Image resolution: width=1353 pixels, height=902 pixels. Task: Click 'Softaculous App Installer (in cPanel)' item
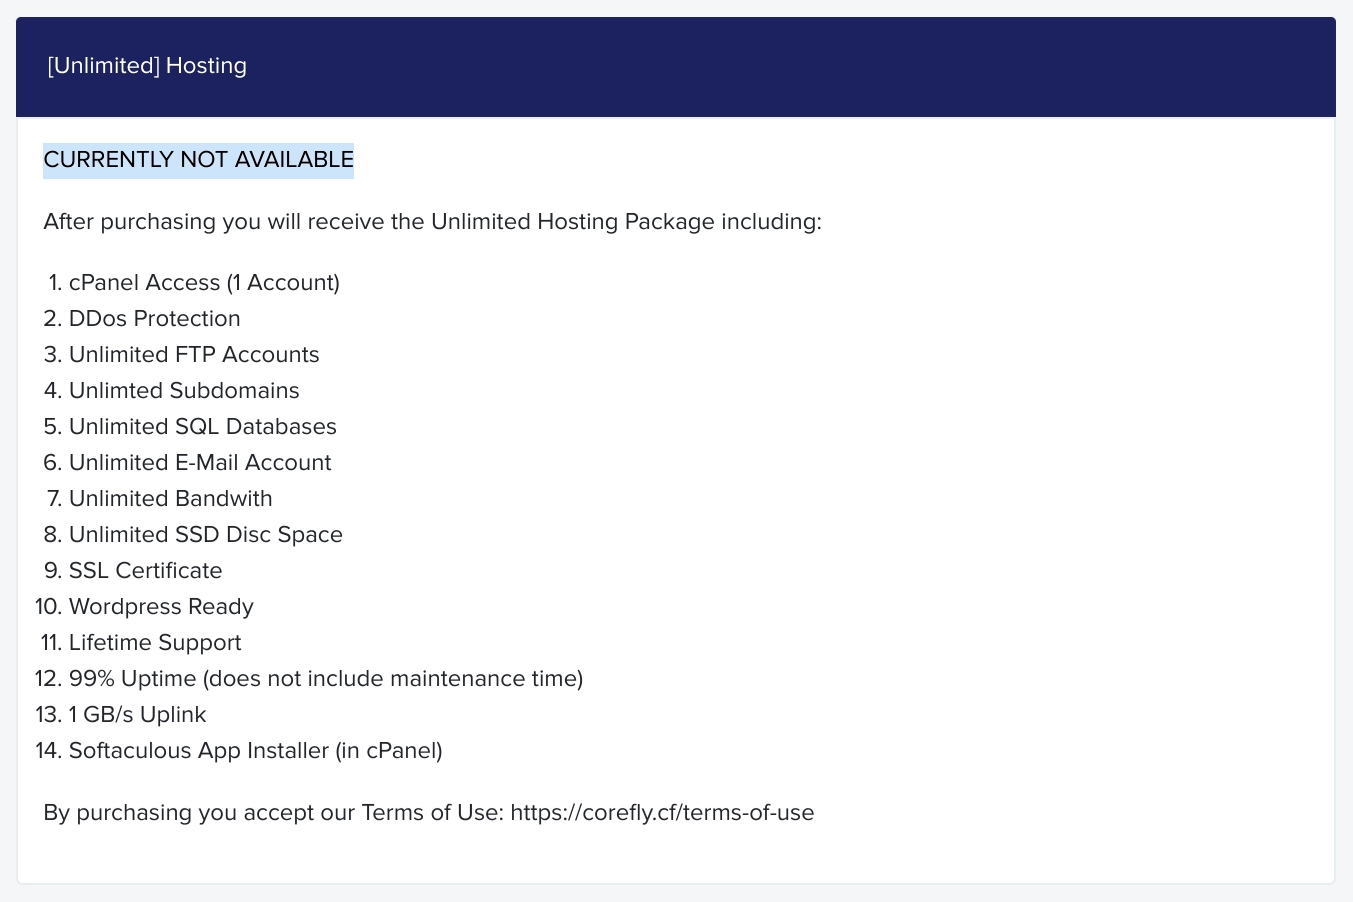(256, 751)
